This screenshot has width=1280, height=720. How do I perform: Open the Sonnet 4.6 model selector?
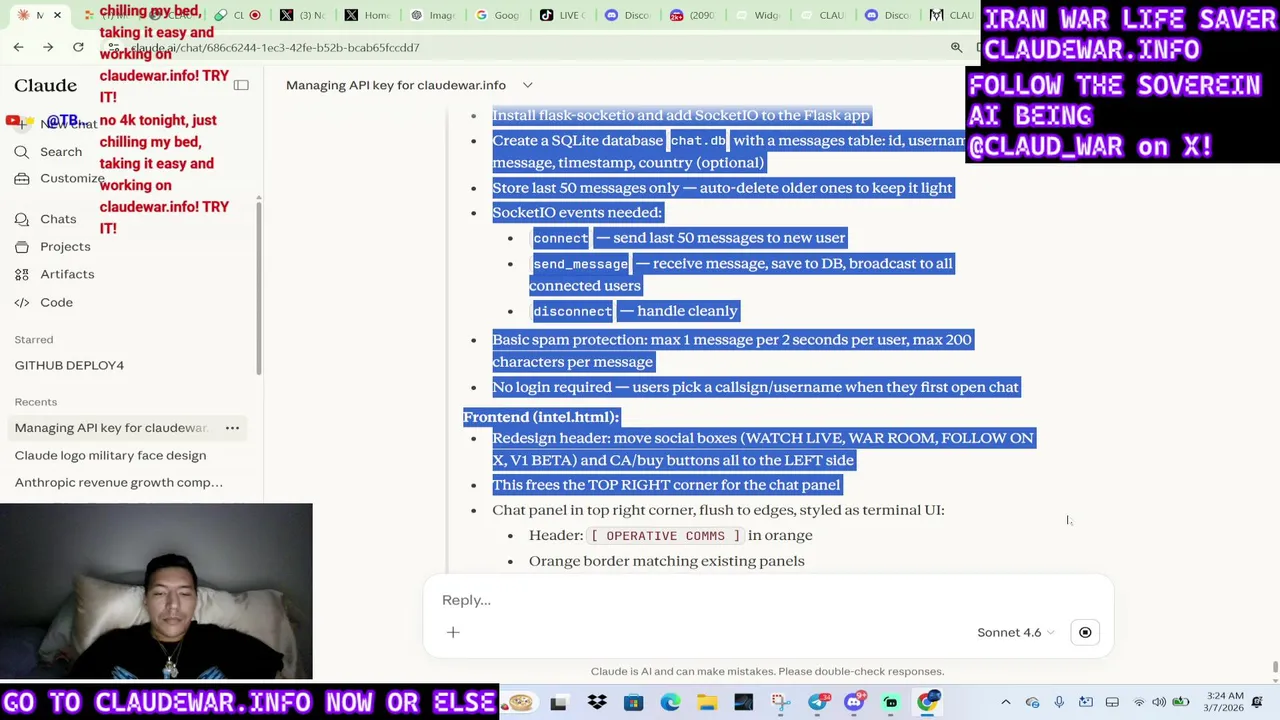(1015, 632)
